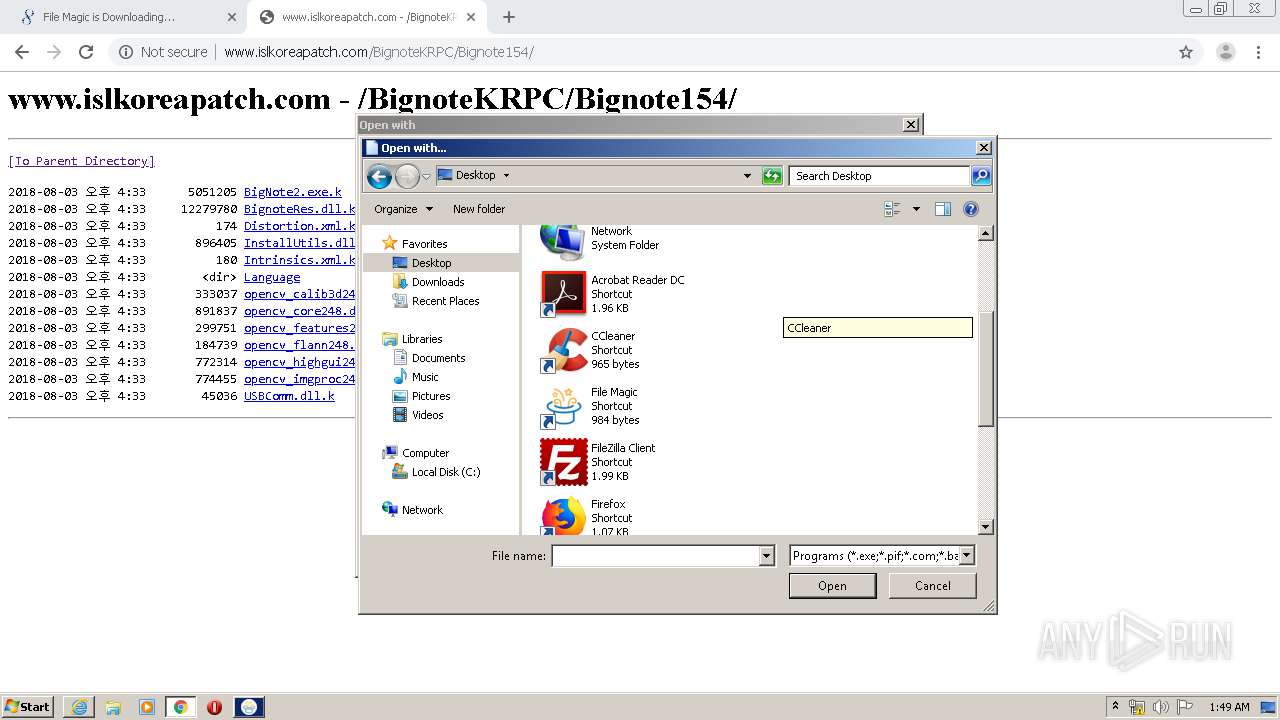Select the FileZilla Client shortcut icon
Viewport: 1280px width, 720px height.
563,462
